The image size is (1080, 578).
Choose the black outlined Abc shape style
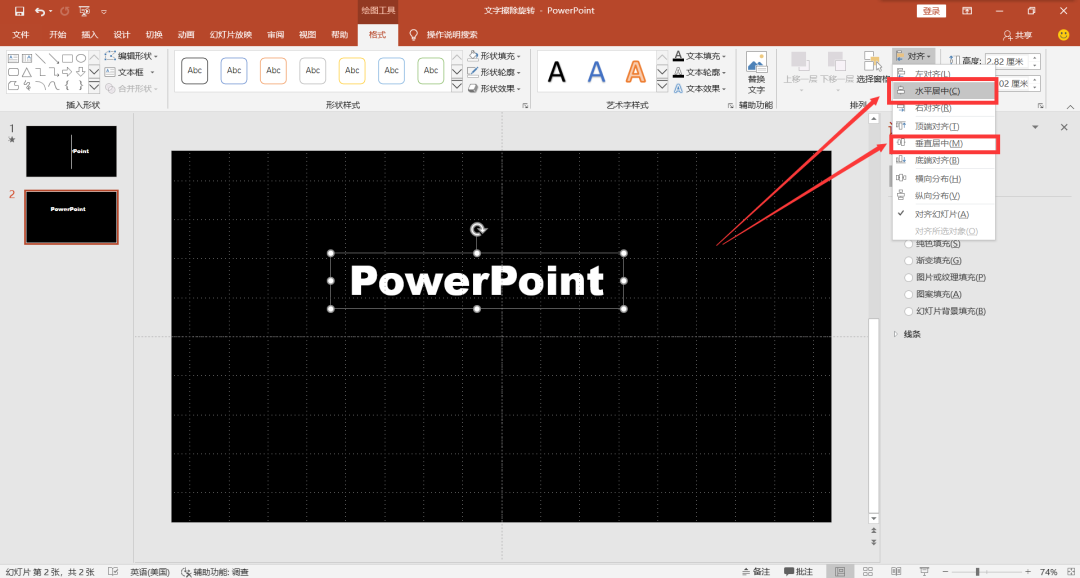click(195, 70)
